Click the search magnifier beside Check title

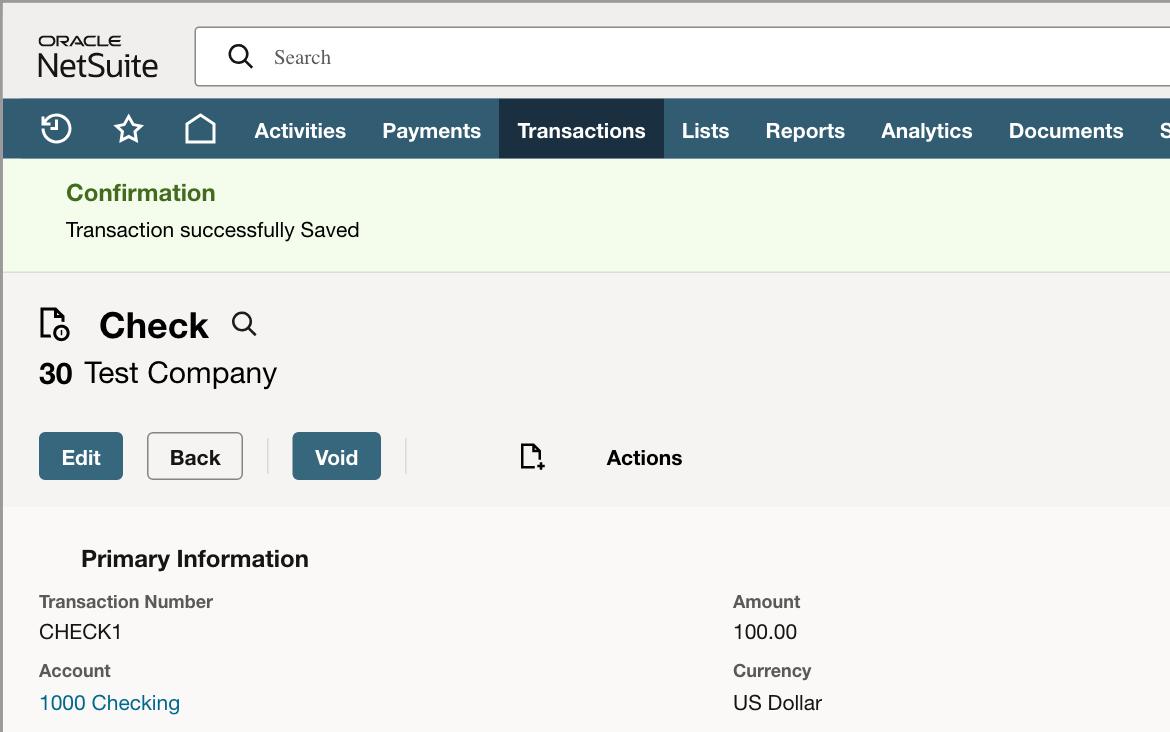pos(244,324)
